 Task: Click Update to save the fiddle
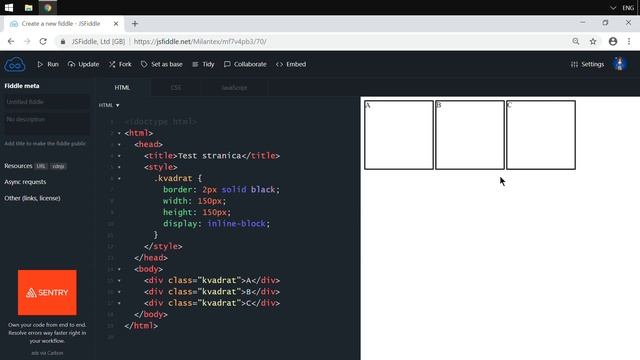pos(84,64)
